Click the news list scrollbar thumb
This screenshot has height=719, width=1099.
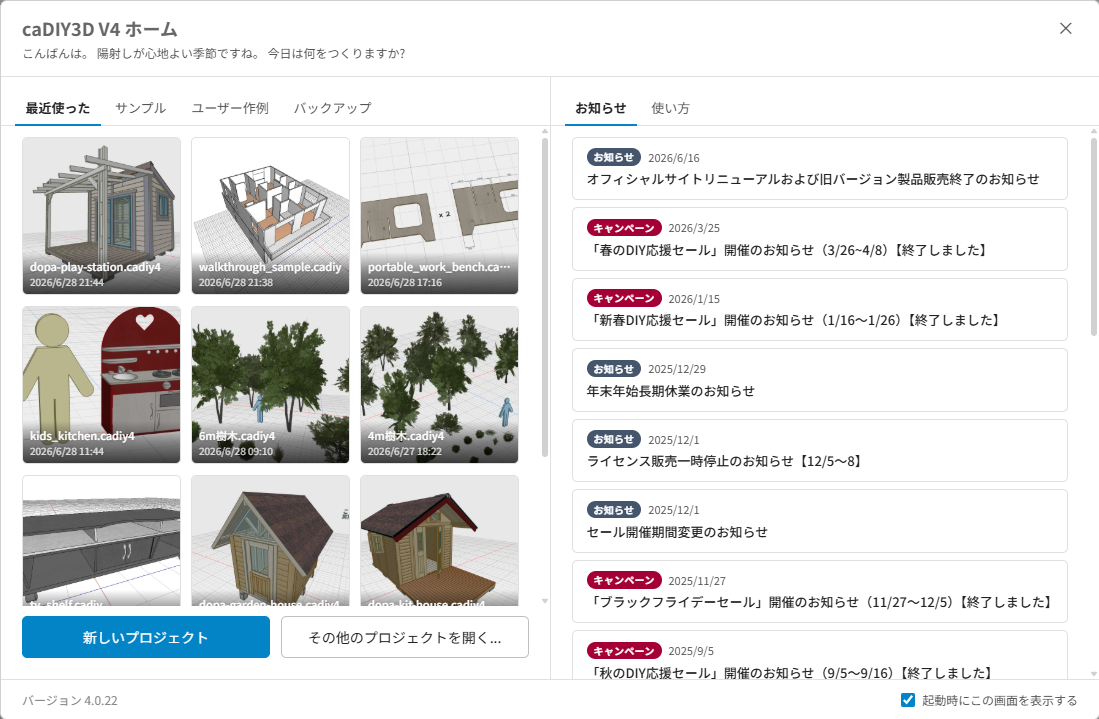(1094, 237)
